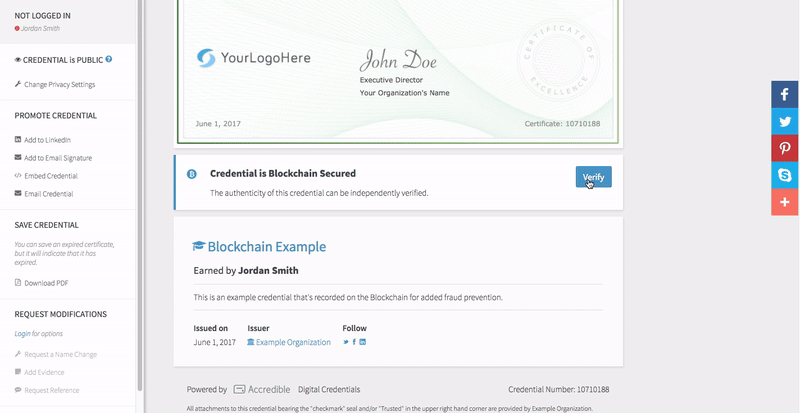The height and width of the screenshot is (413, 800).
Task: Choose Embed Credential option
Action: [x=50, y=175]
